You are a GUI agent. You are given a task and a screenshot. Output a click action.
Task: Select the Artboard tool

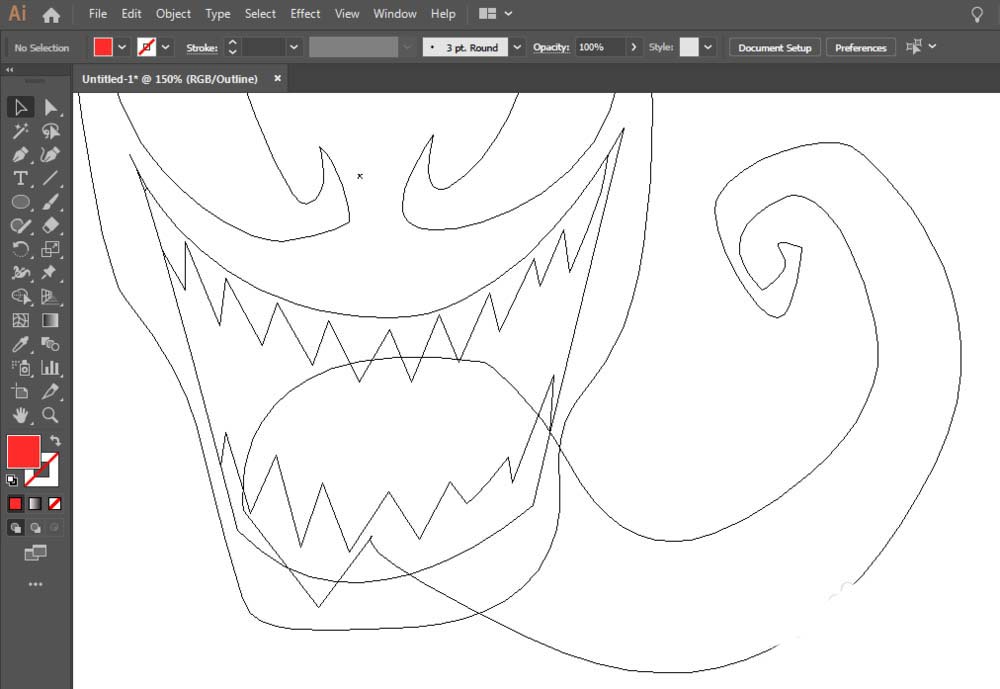[20, 391]
